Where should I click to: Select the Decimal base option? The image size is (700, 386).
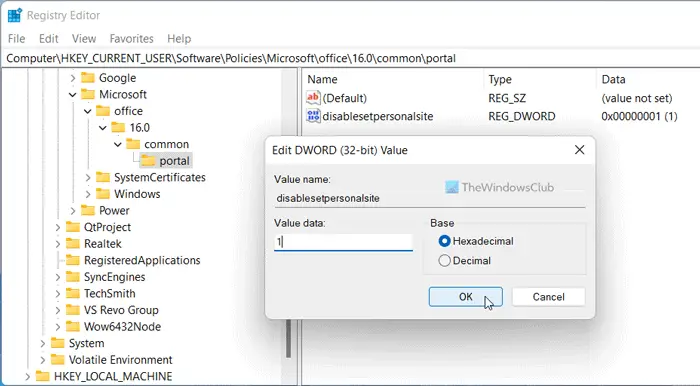click(x=465, y=260)
